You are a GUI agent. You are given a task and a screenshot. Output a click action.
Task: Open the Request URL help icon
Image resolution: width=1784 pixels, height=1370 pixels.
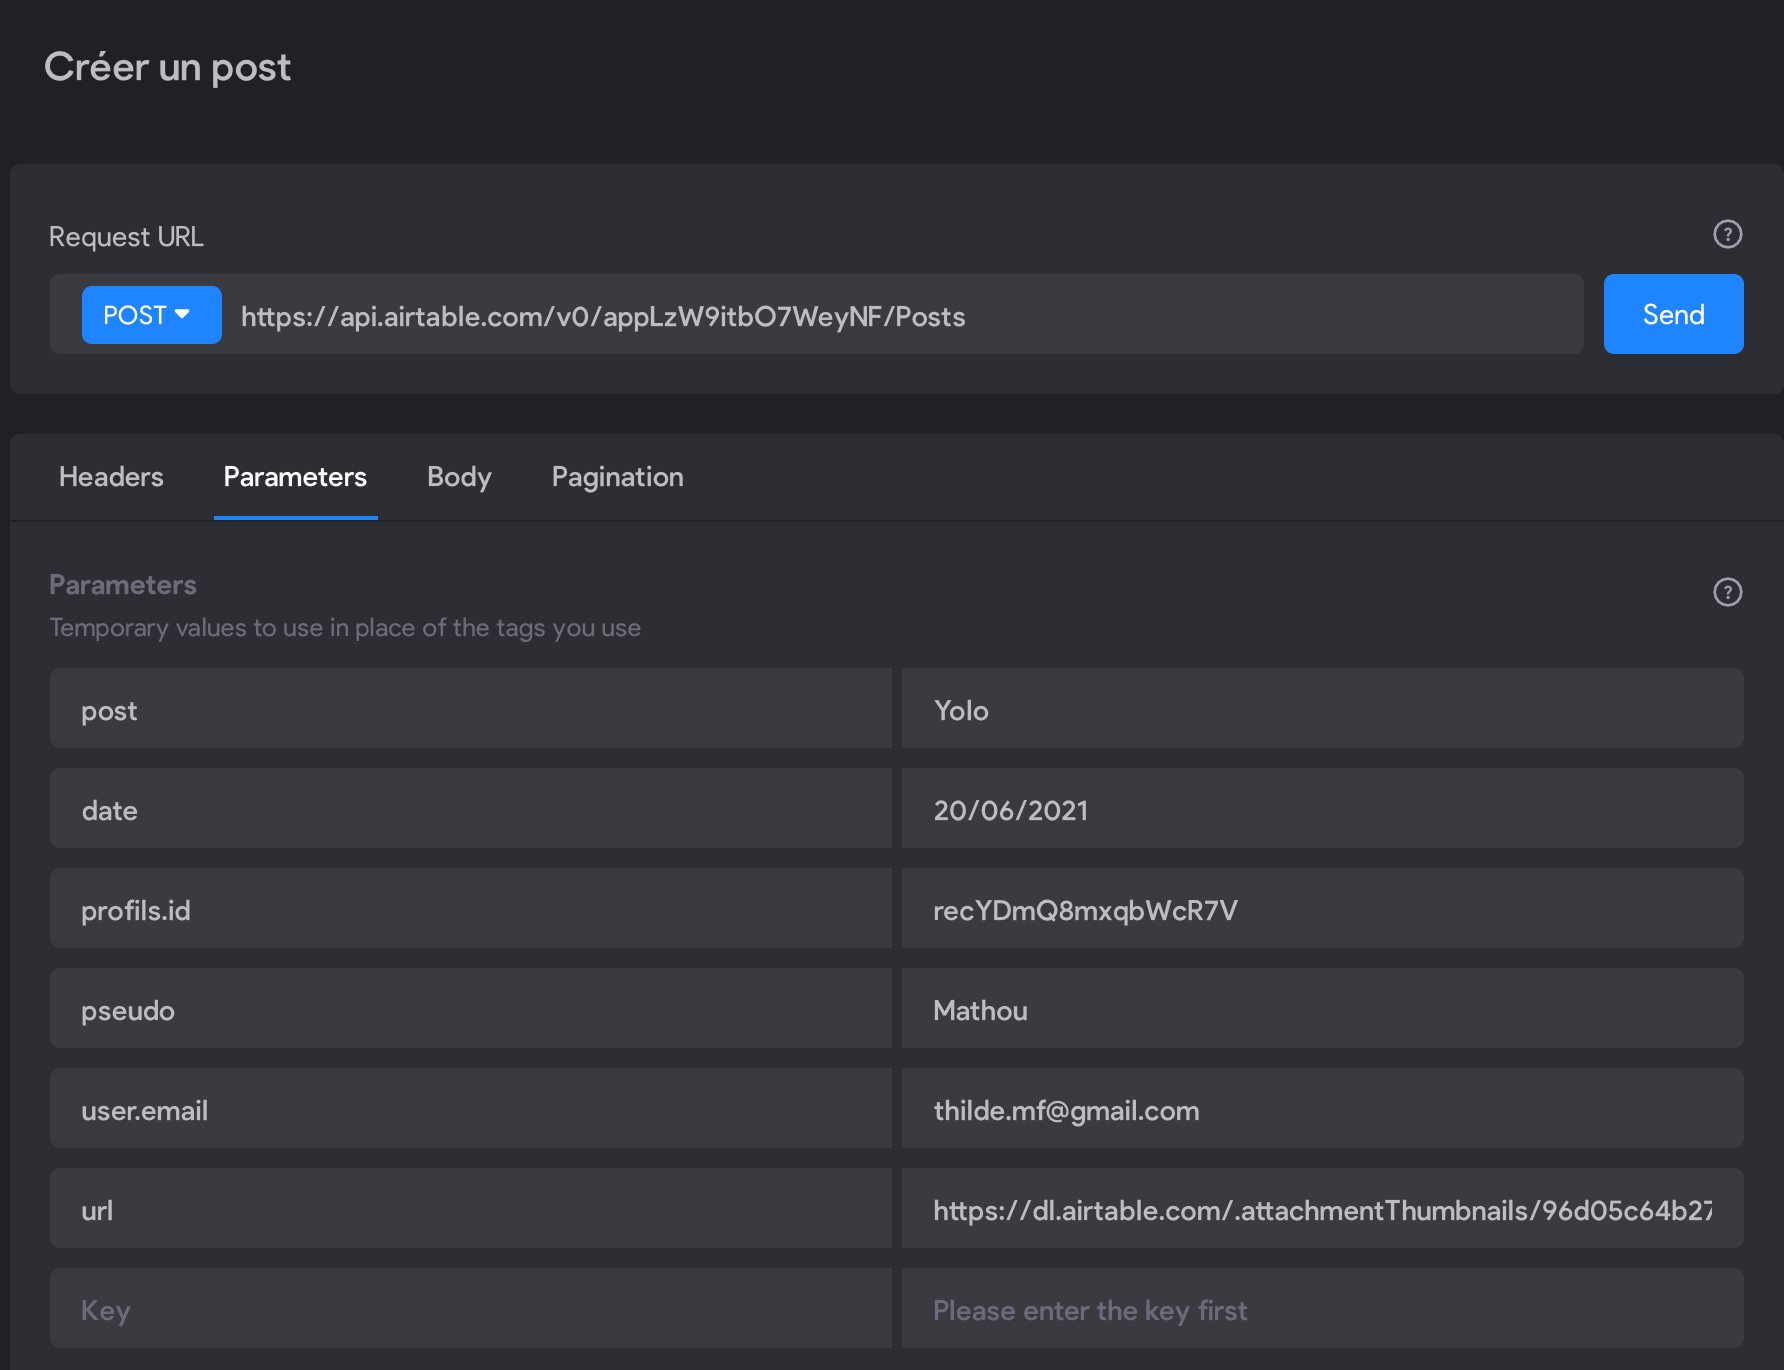tap(1727, 234)
